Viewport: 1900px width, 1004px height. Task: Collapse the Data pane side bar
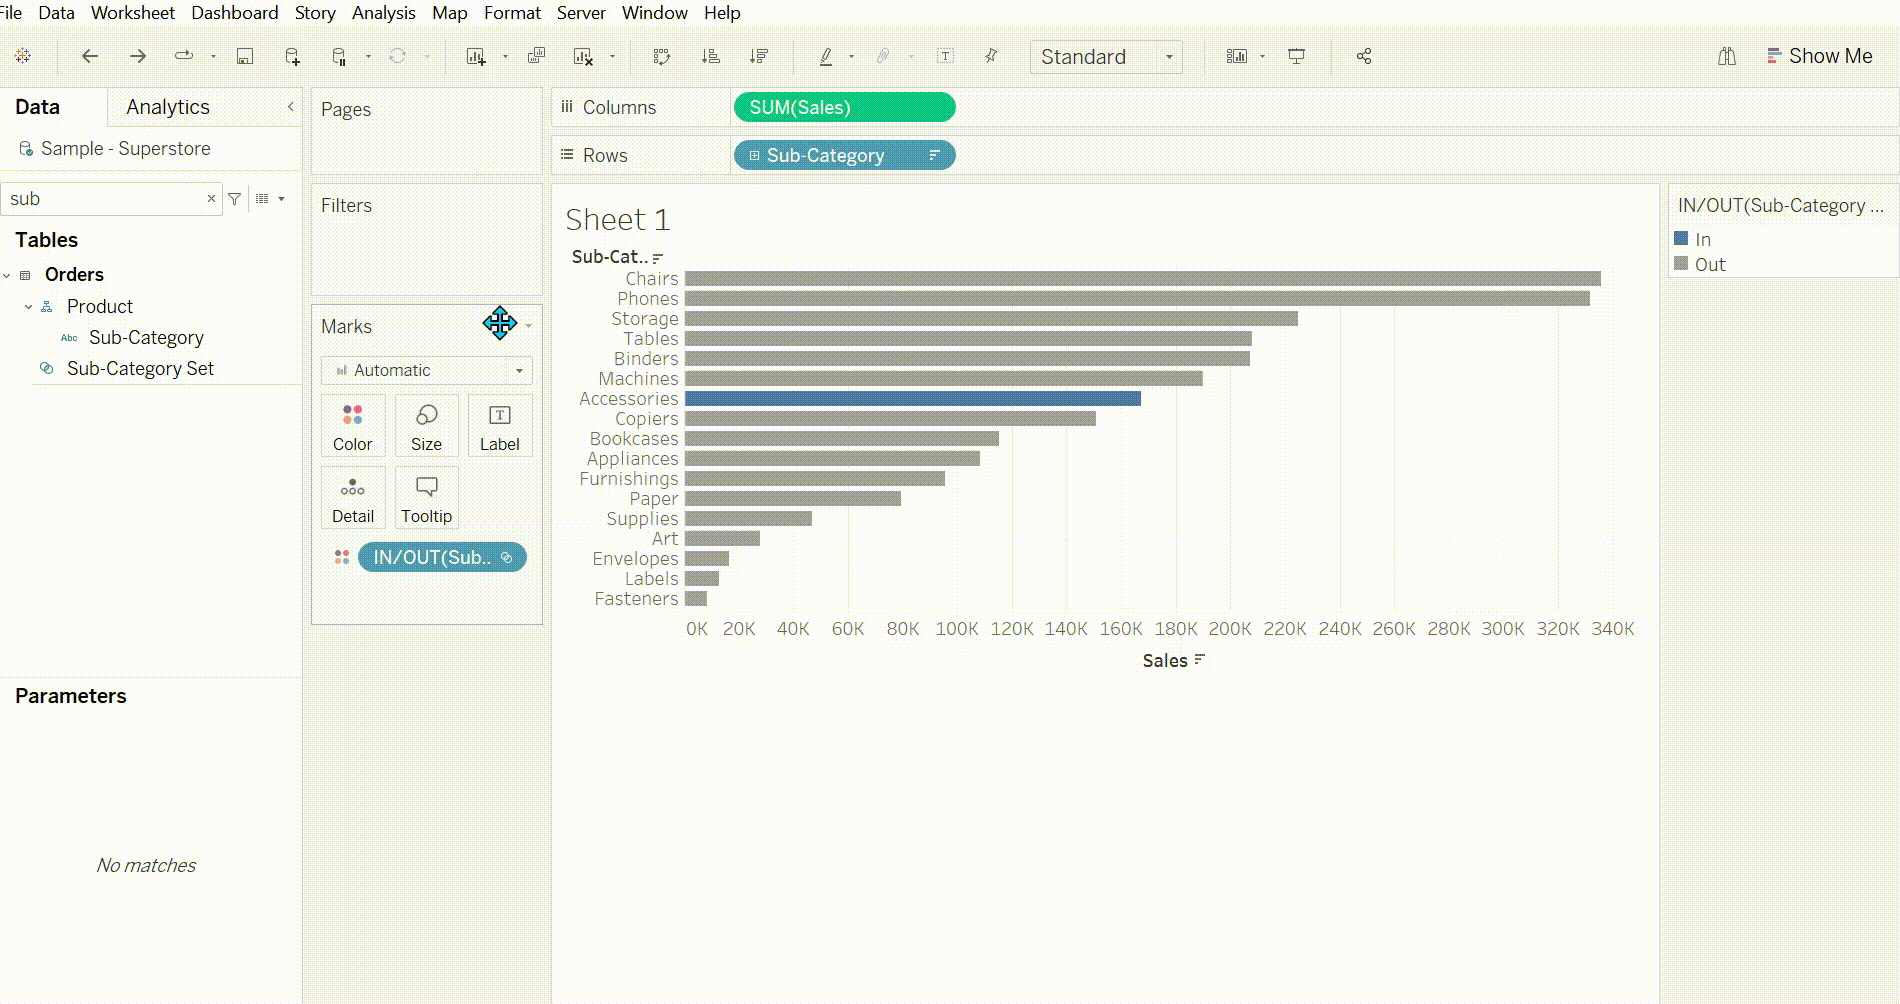(291, 106)
